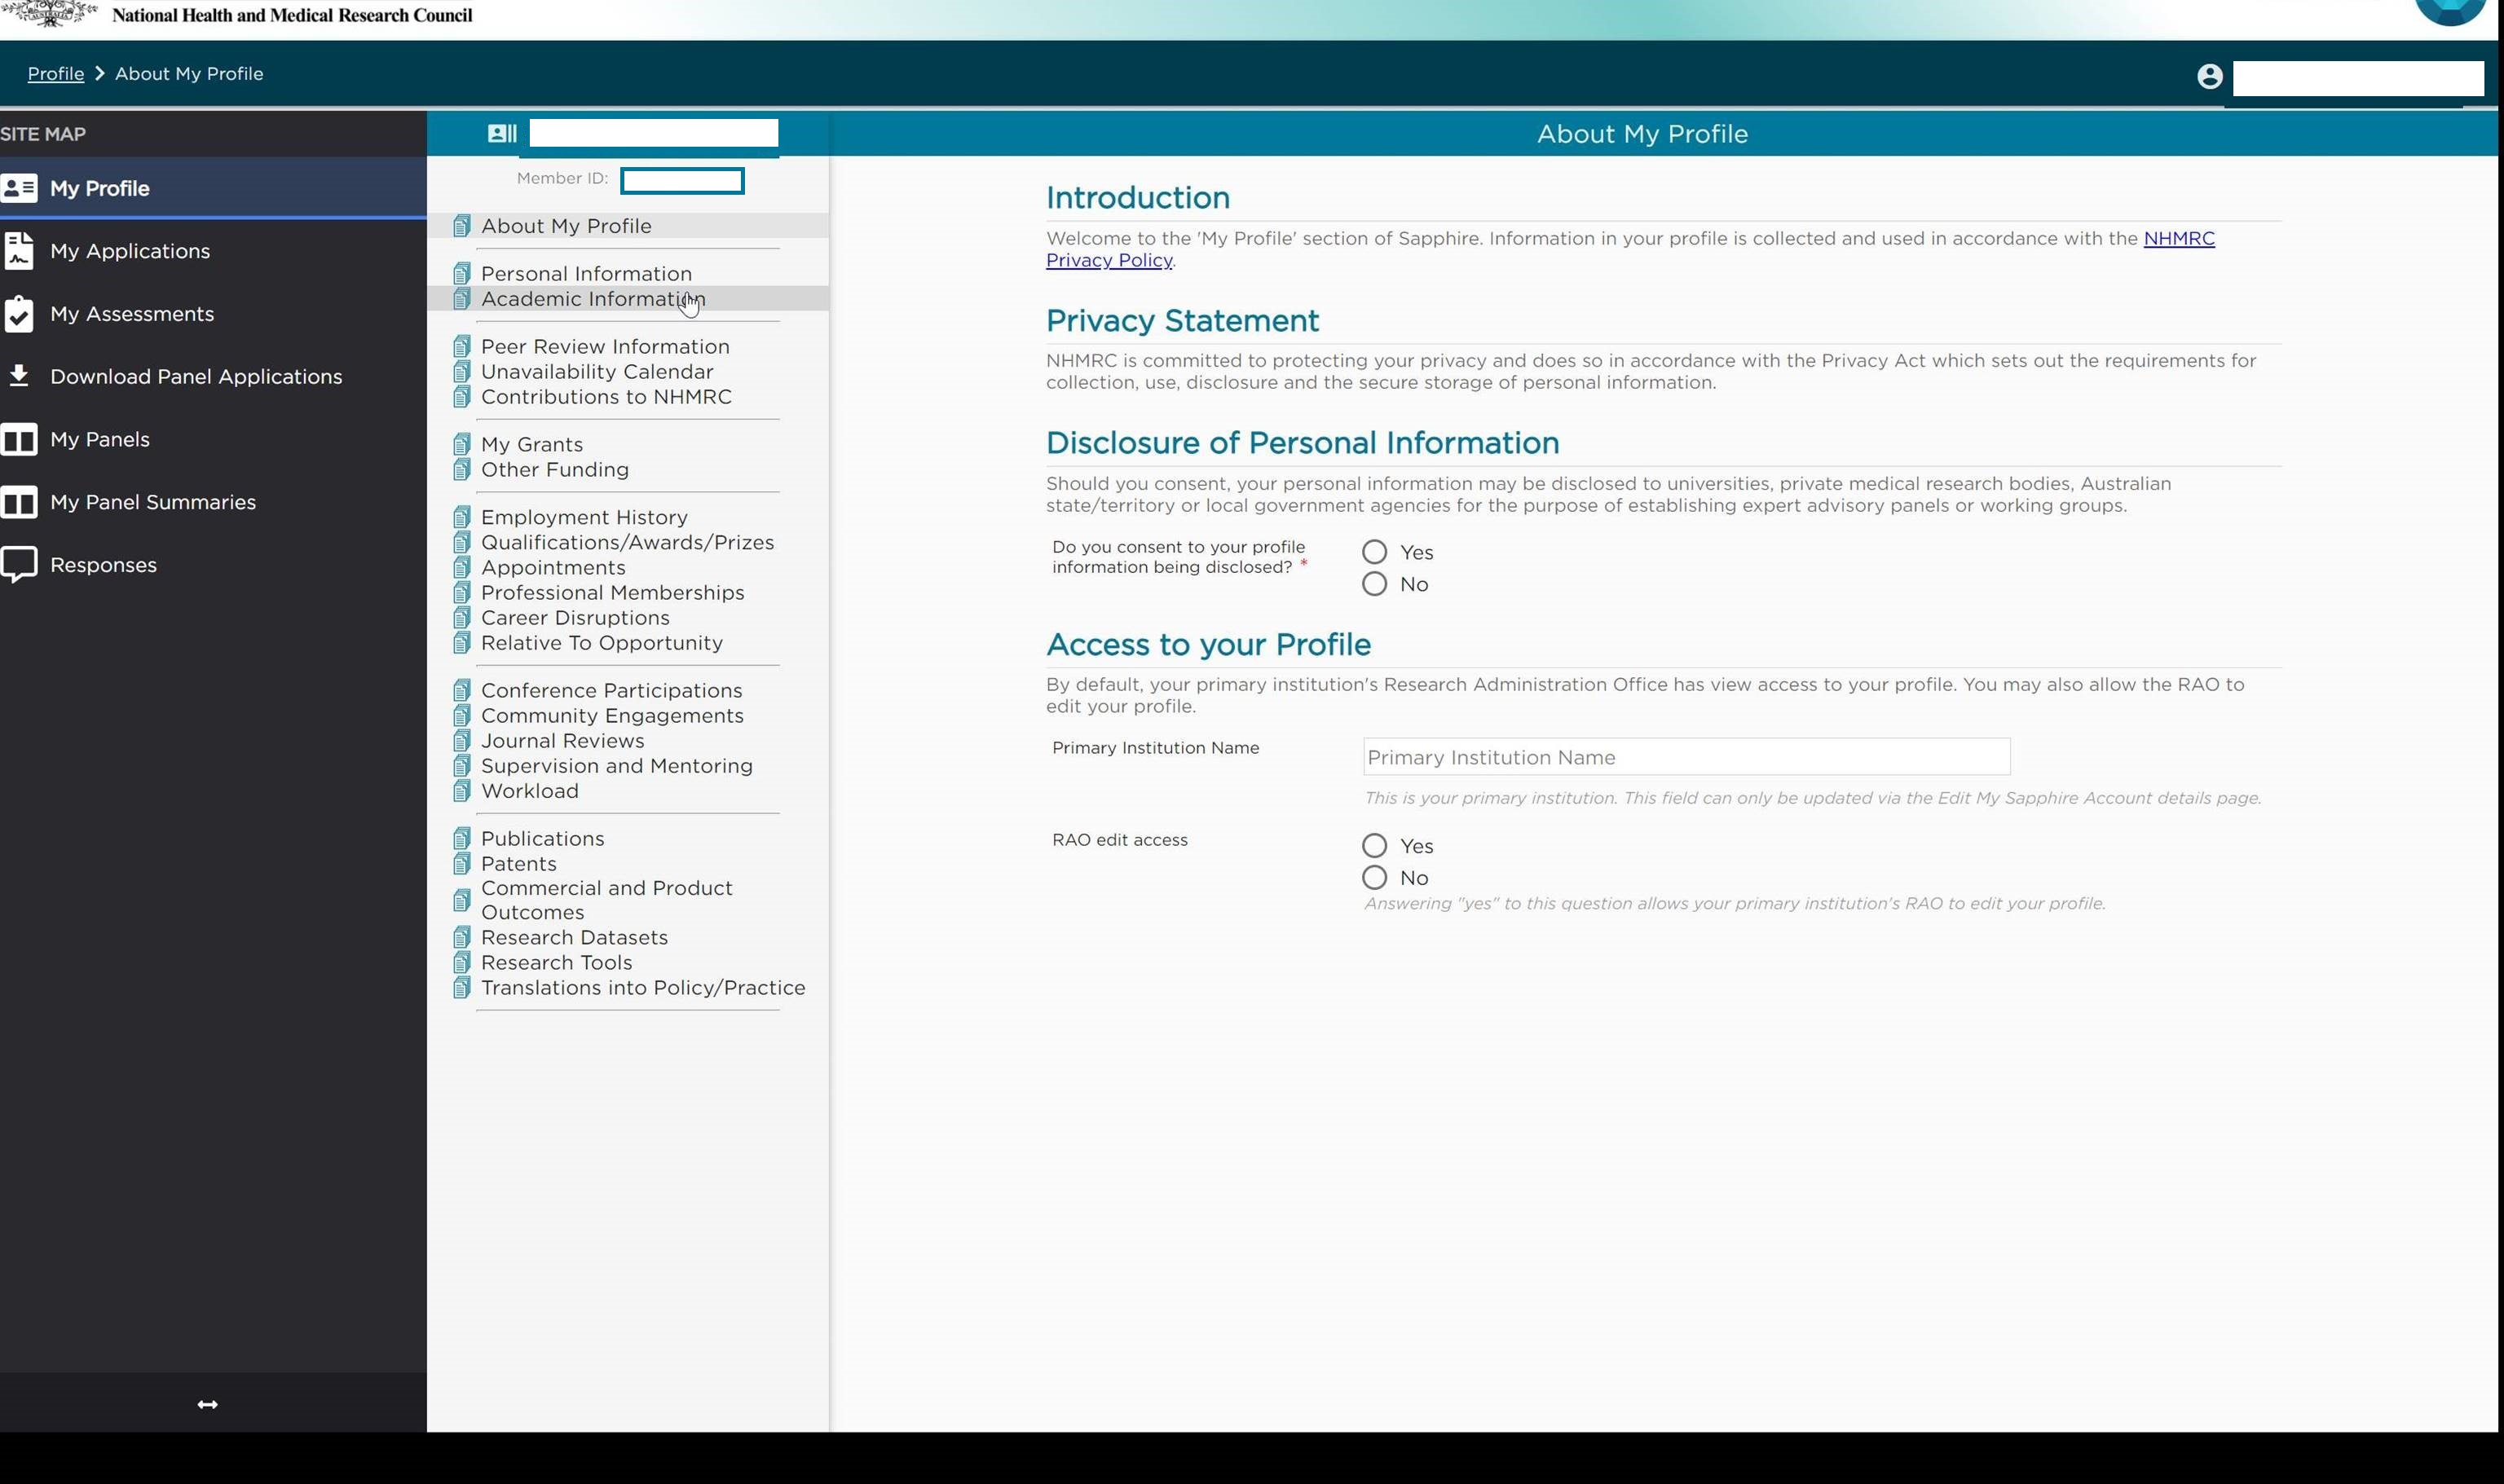This screenshot has height=1484, width=2504.
Task: Open Commercial and Product Outcomes section
Action: tap(606, 901)
